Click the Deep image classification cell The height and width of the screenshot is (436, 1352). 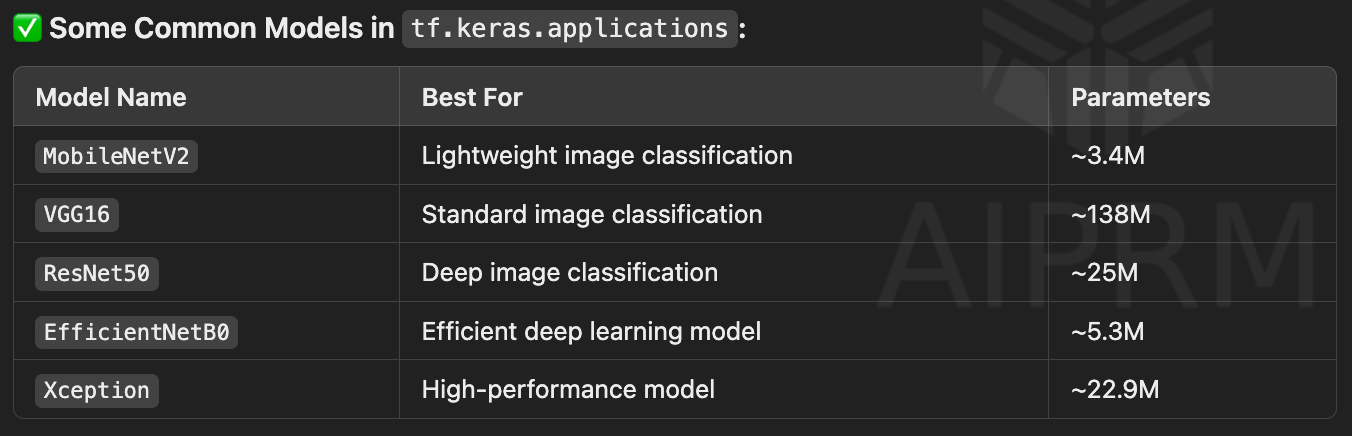point(570,272)
